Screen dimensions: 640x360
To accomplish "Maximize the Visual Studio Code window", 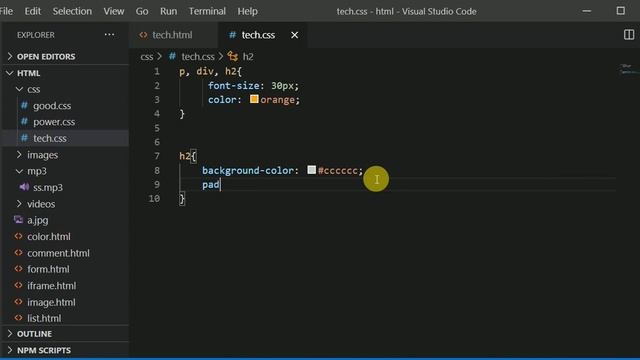I will point(620,11).
